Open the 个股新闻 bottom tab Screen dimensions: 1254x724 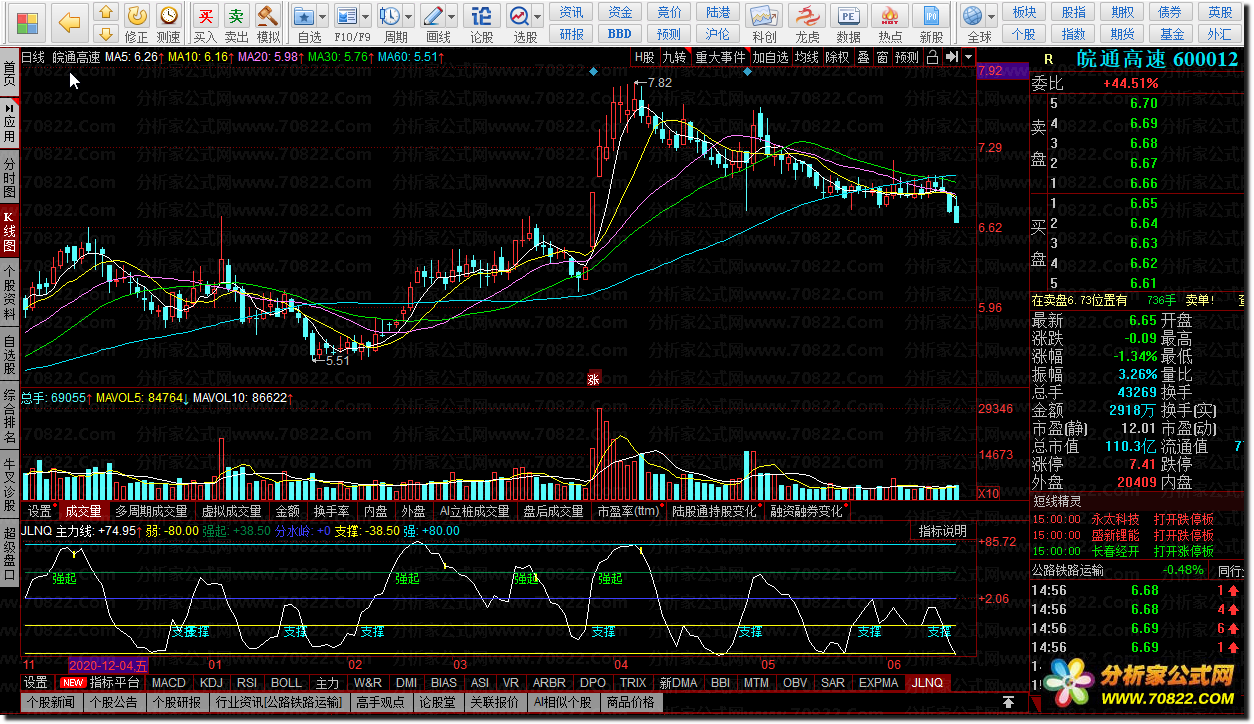click(x=52, y=703)
